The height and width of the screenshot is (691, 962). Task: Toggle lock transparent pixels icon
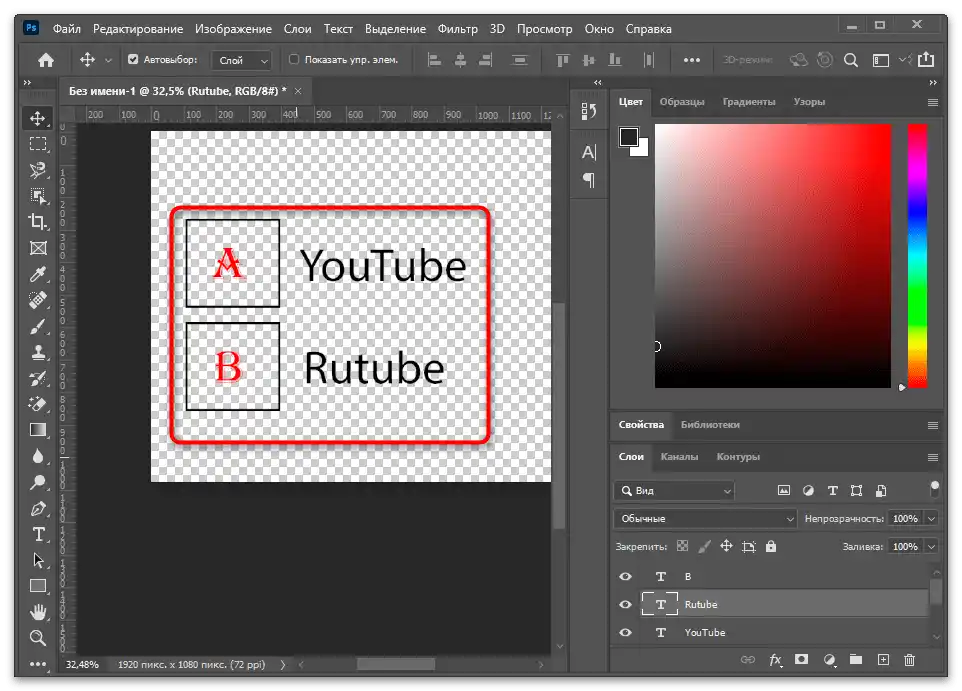[x=682, y=546]
